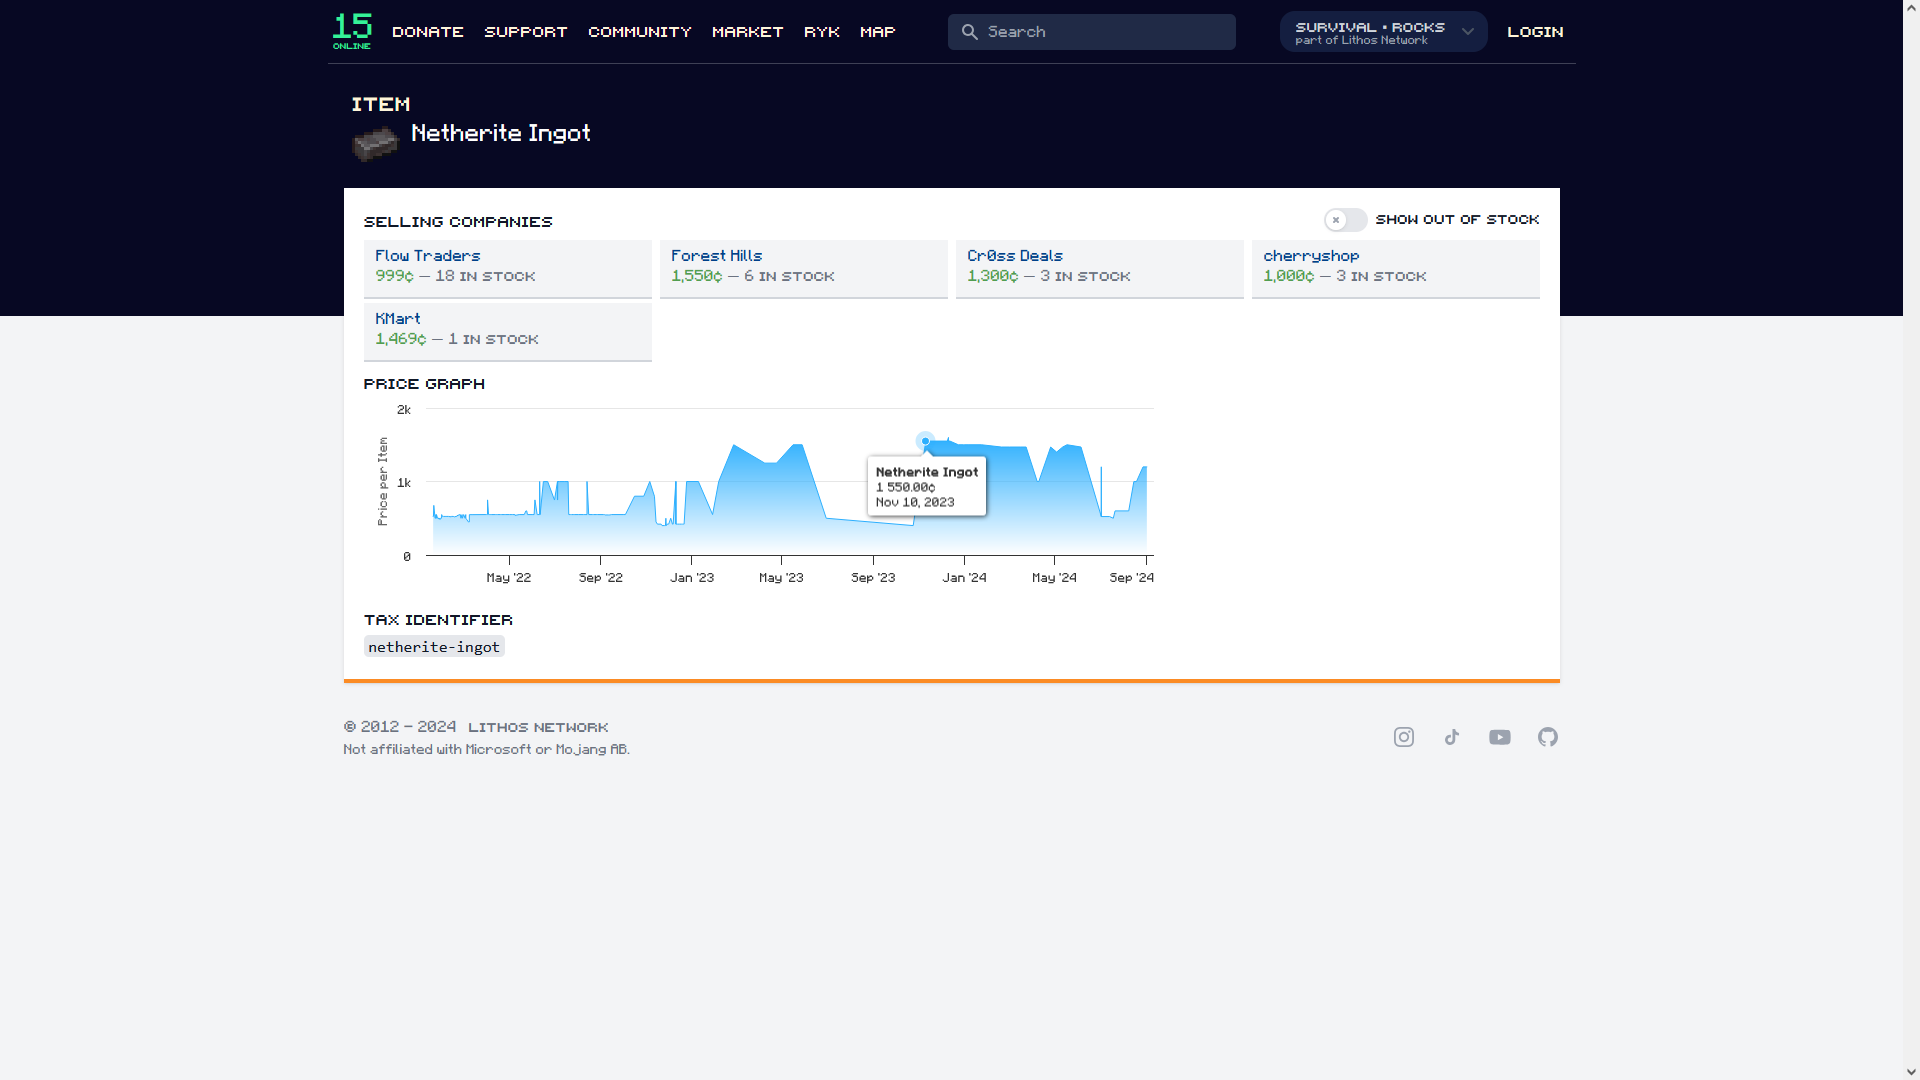The image size is (1920, 1080).
Task: Toggle Show Out Of Stock switch
Action: (1345, 220)
